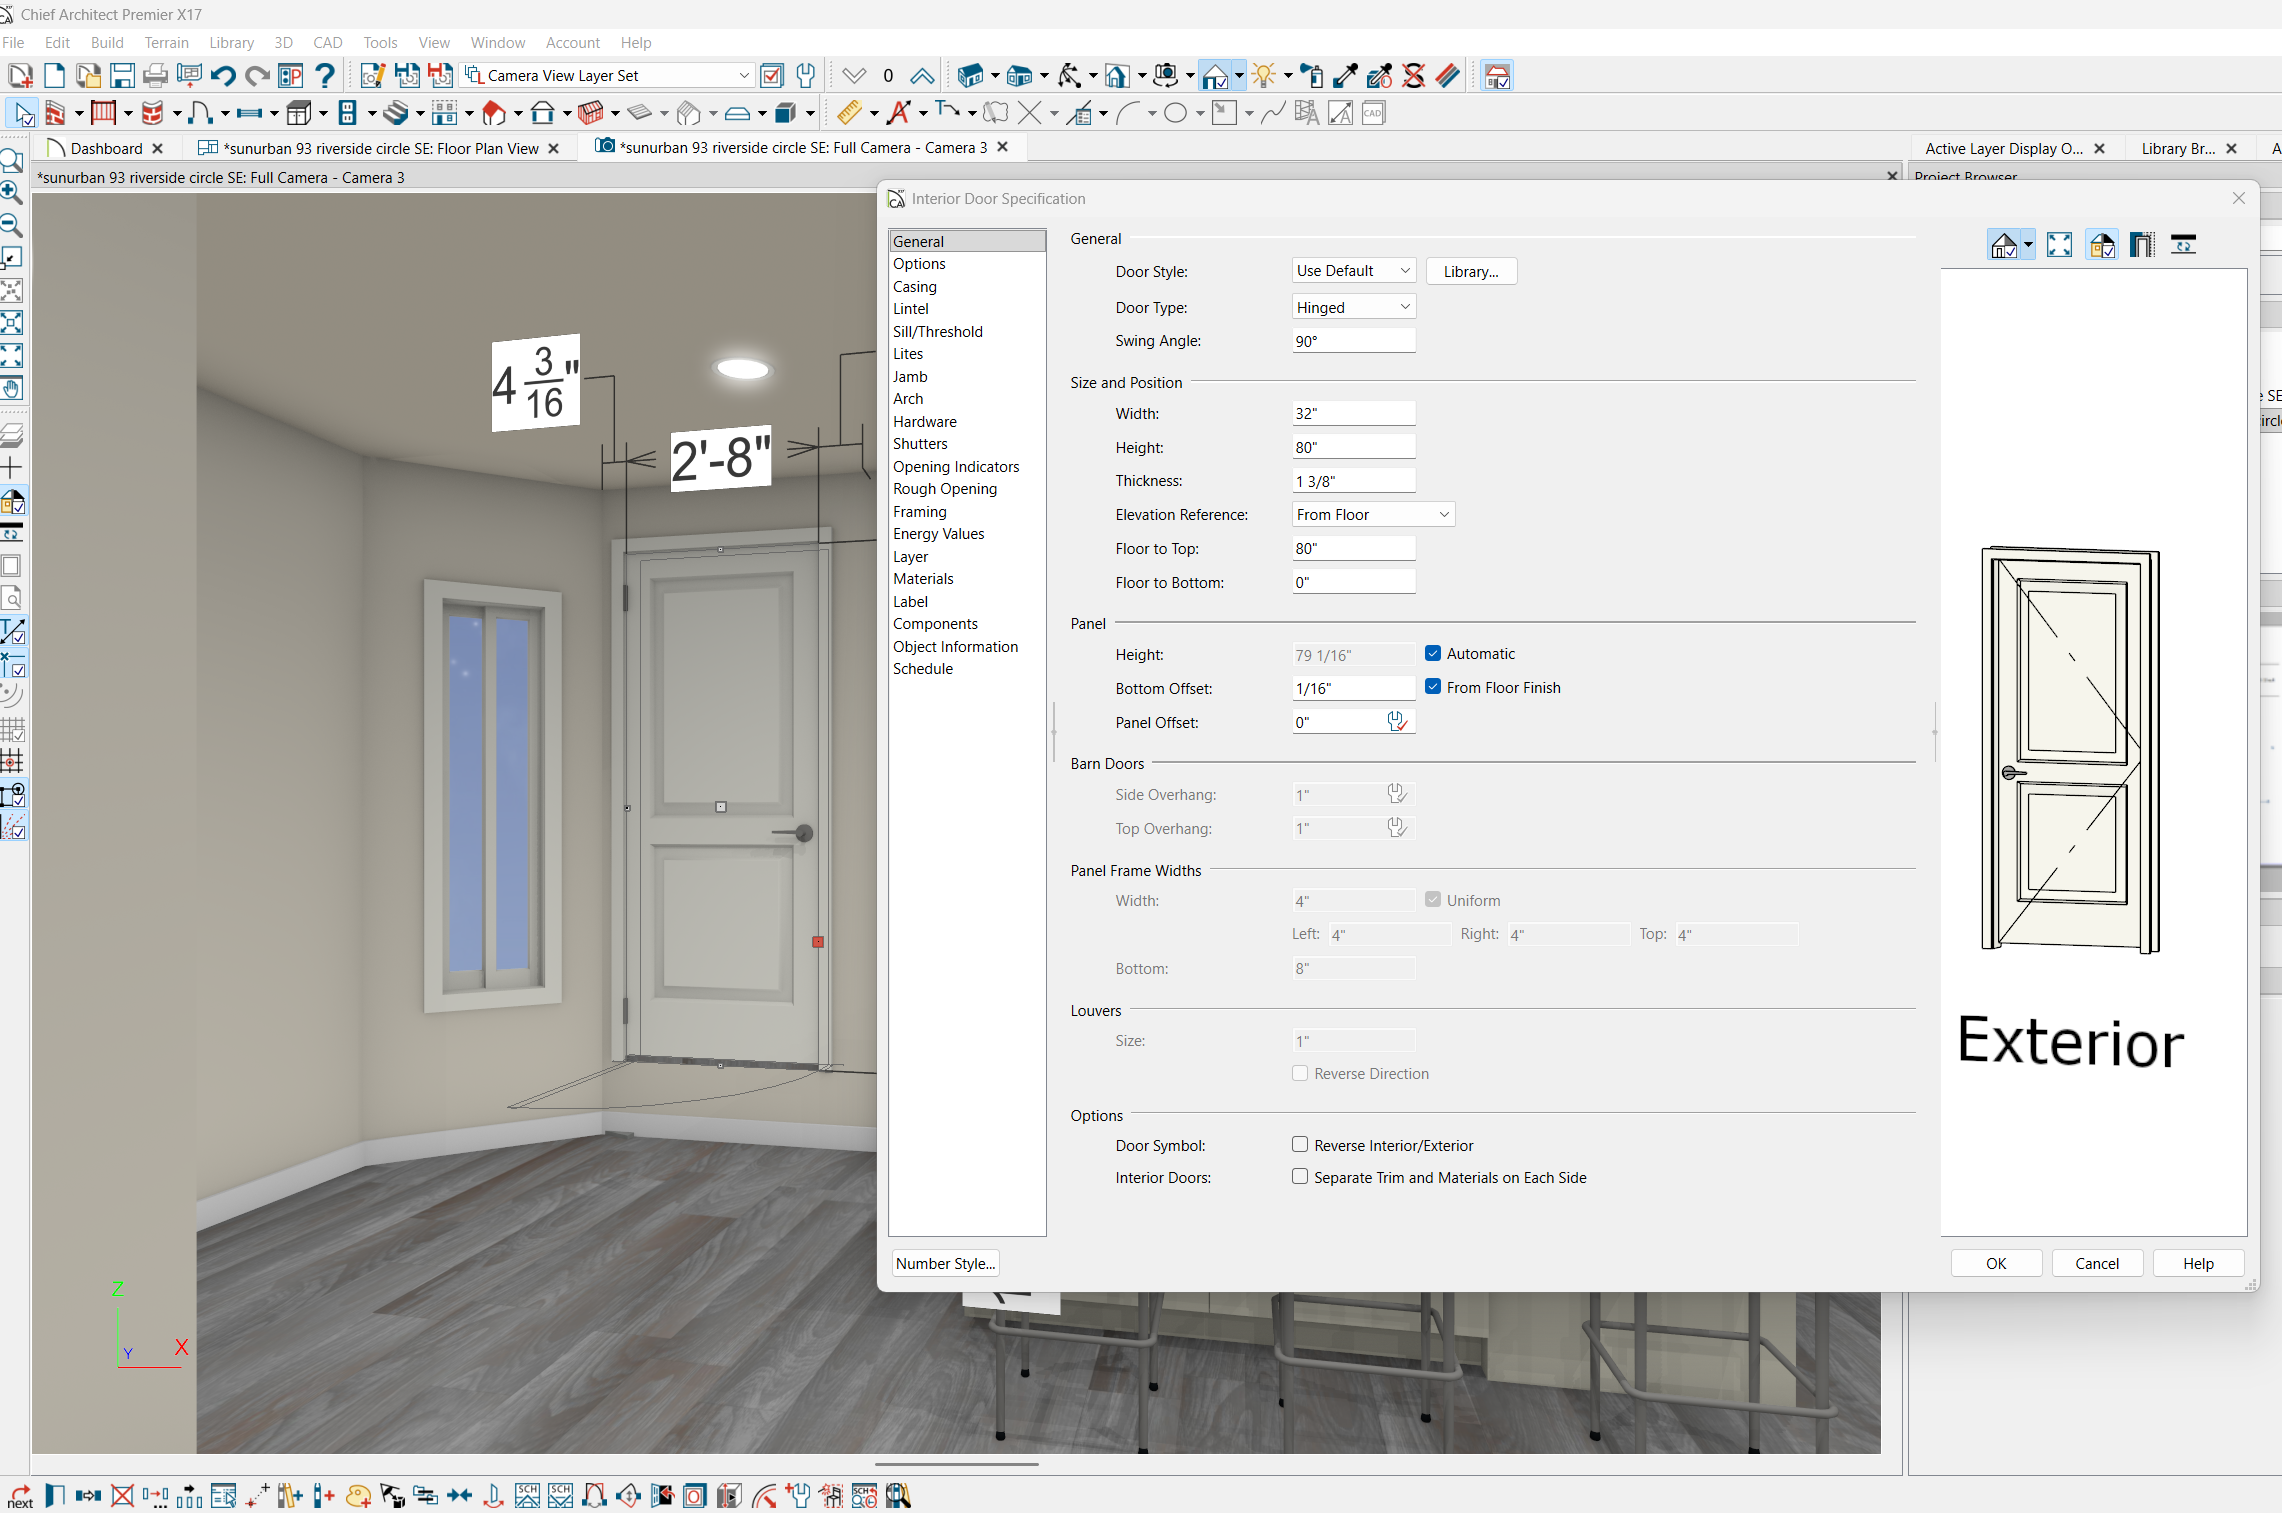
Task: Click the Number Style... button
Action: (945, 1264)
